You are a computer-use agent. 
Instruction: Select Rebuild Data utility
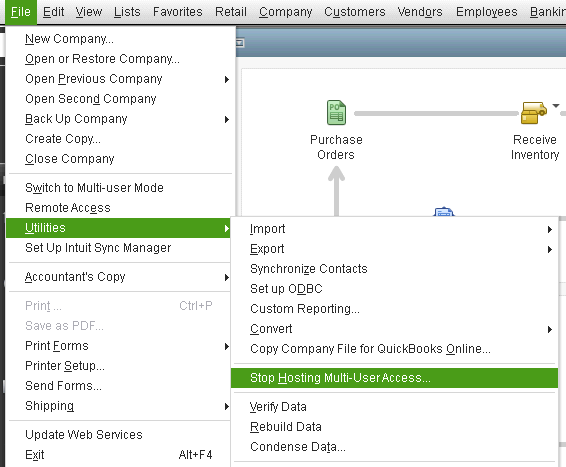coord(394,427)
